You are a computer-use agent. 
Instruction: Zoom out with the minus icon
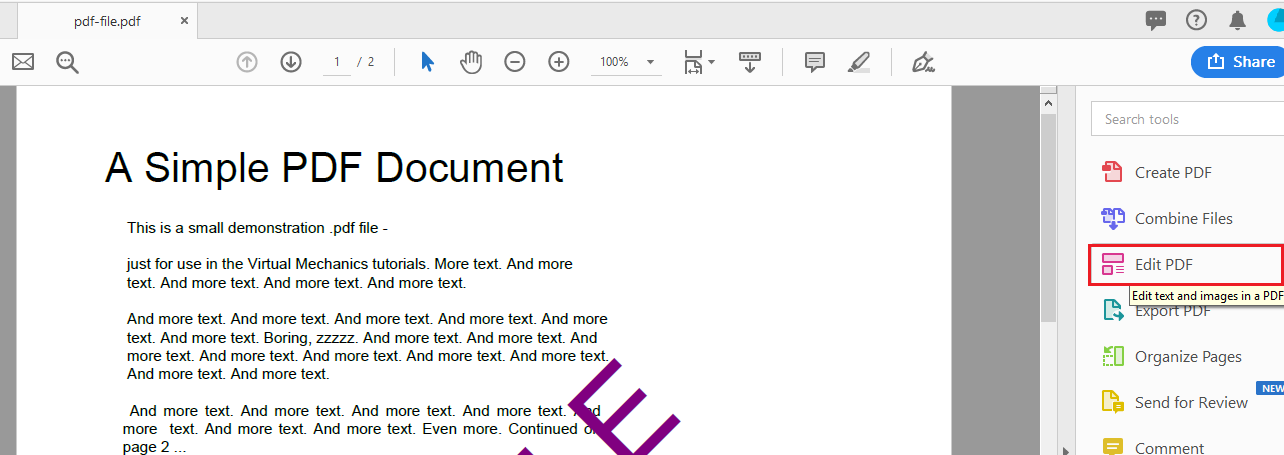click(x=515, y=62)
